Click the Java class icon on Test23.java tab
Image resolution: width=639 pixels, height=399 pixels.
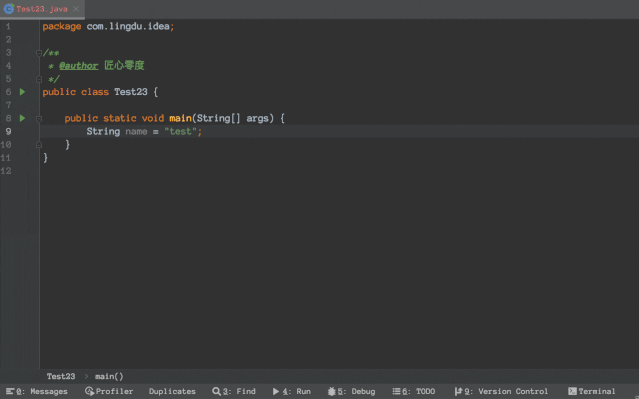click(x=9, y=9)
